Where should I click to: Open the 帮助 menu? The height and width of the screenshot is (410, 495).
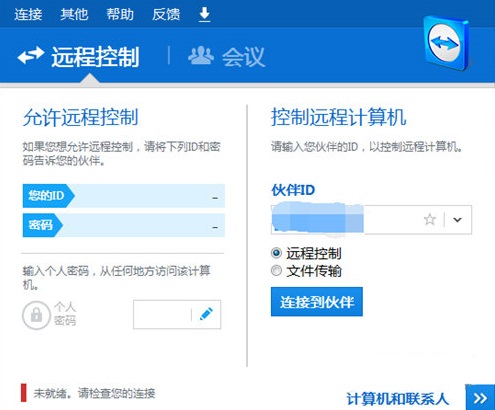pyautogui.click(x=120, y=15)
